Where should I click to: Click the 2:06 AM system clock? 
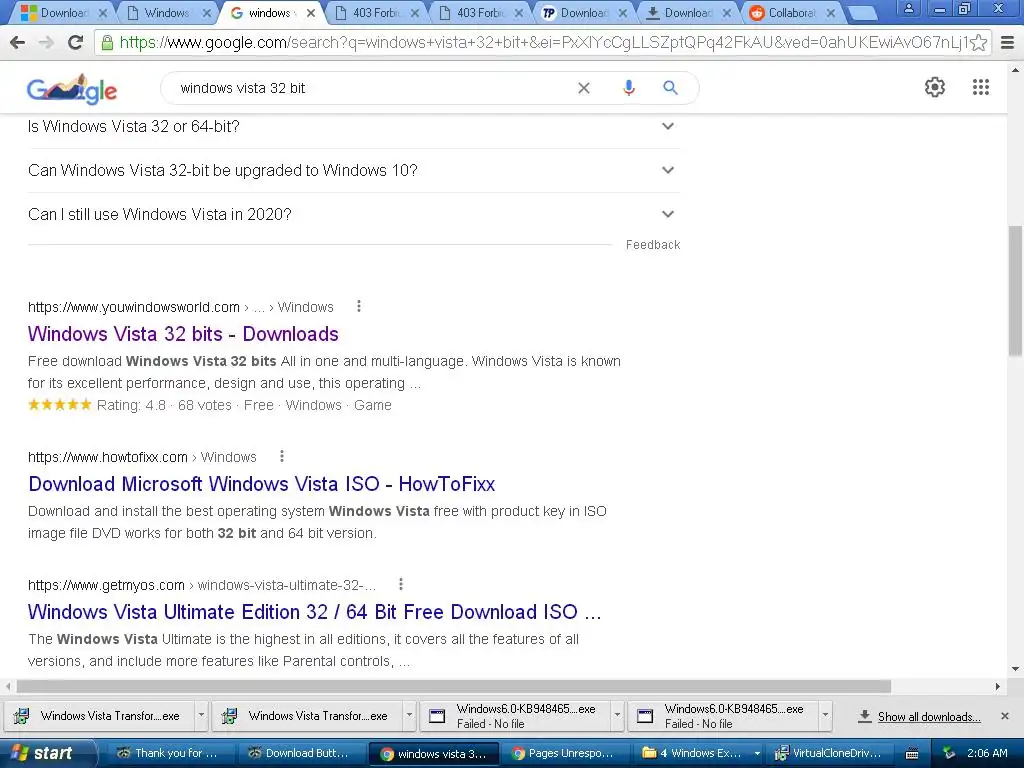pos(987,754)
